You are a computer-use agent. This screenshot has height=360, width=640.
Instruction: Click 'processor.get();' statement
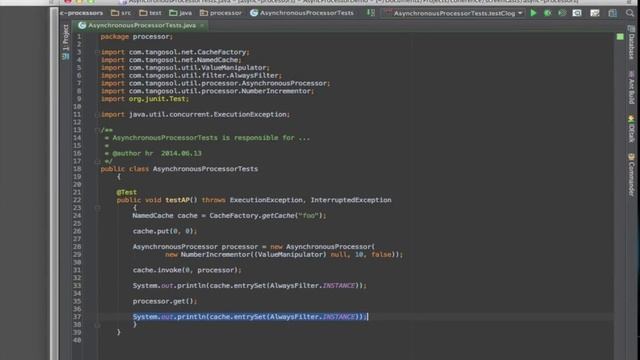point(165,301)
